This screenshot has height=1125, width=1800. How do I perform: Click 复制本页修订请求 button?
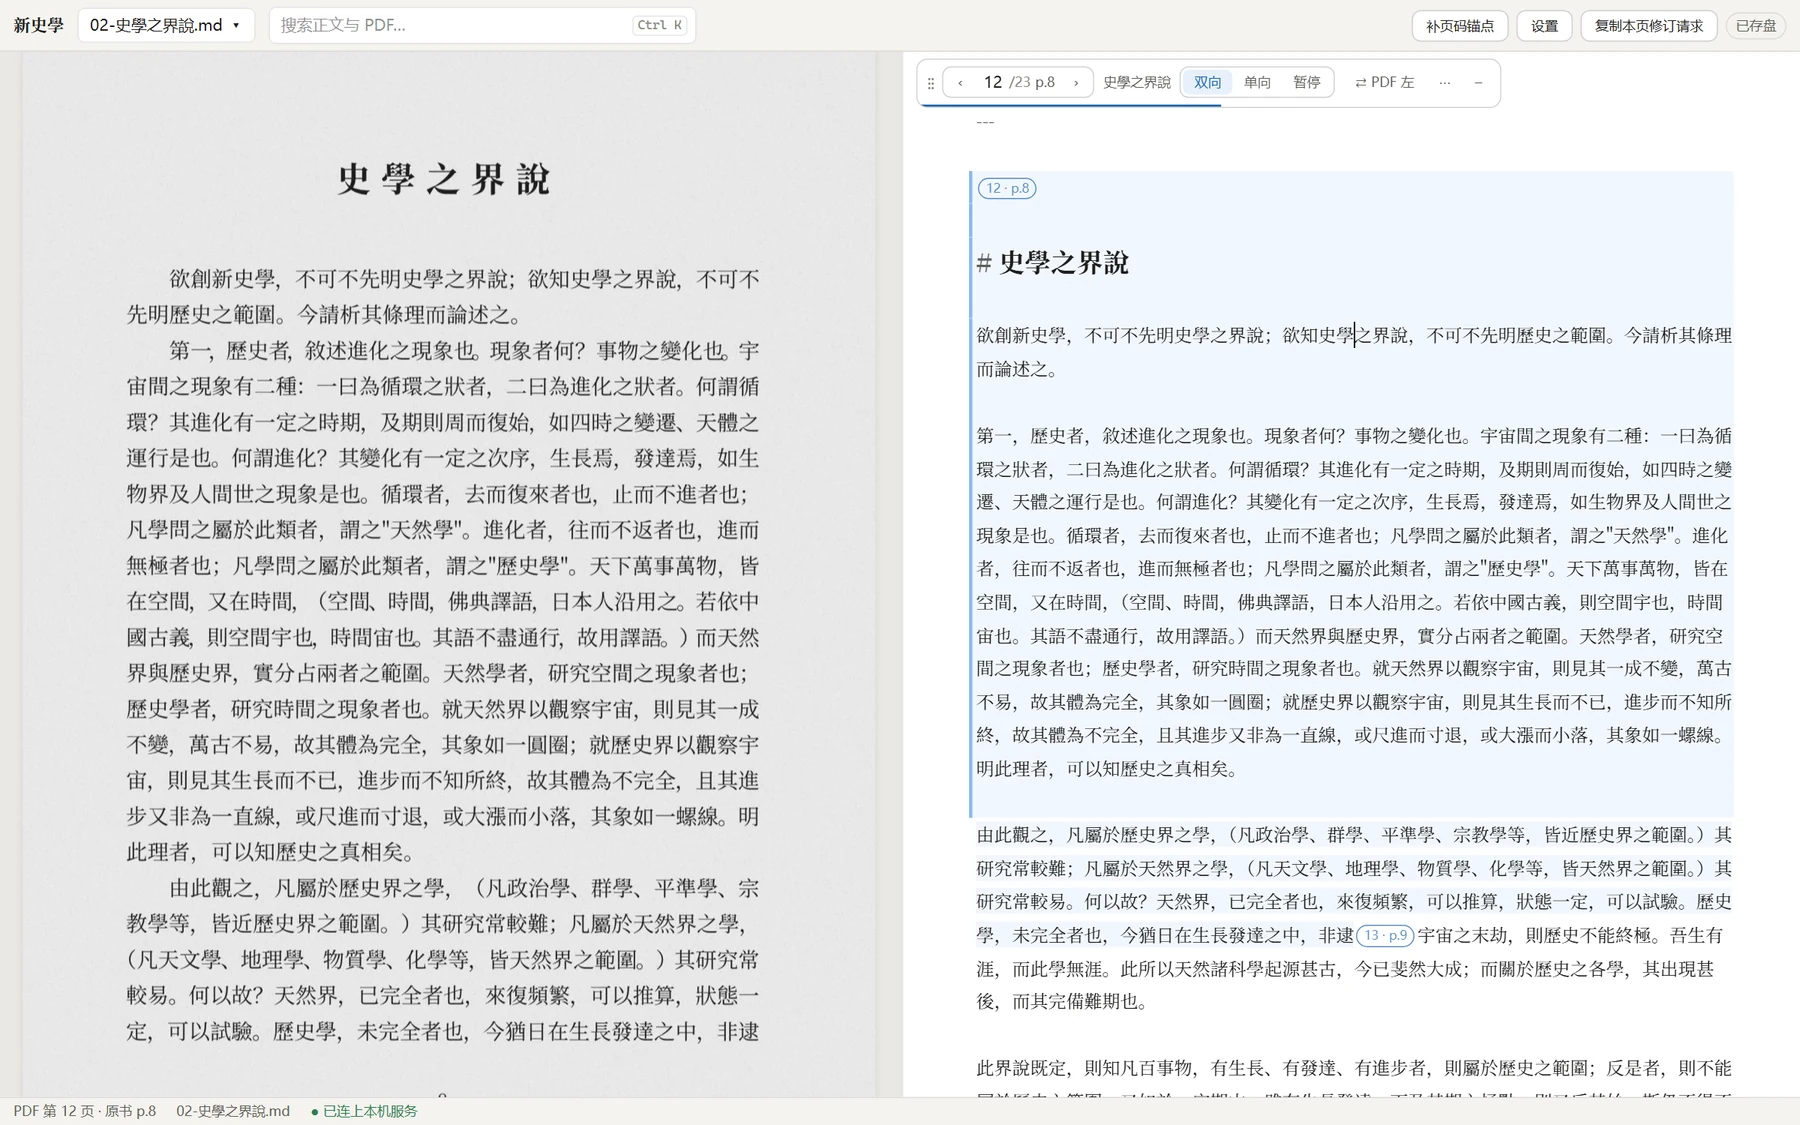pyautogui.click(x=1648, y=26)
